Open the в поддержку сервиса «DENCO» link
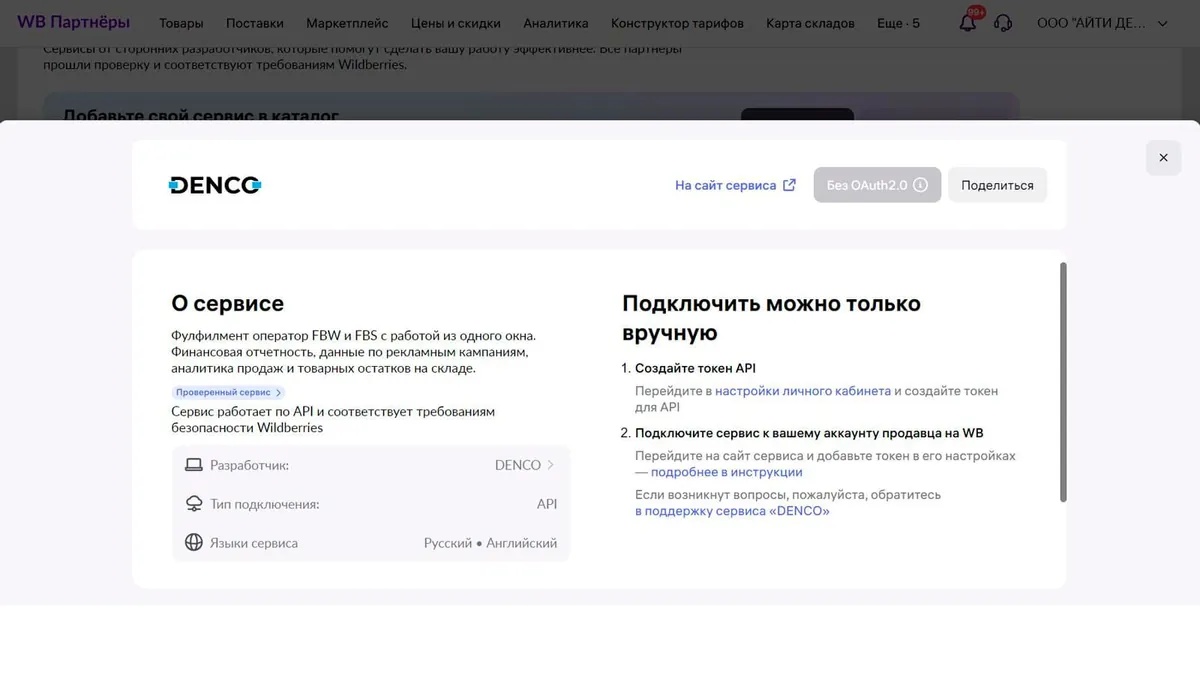The height and width of the screenshot is (675, 1200). (732, 511)
